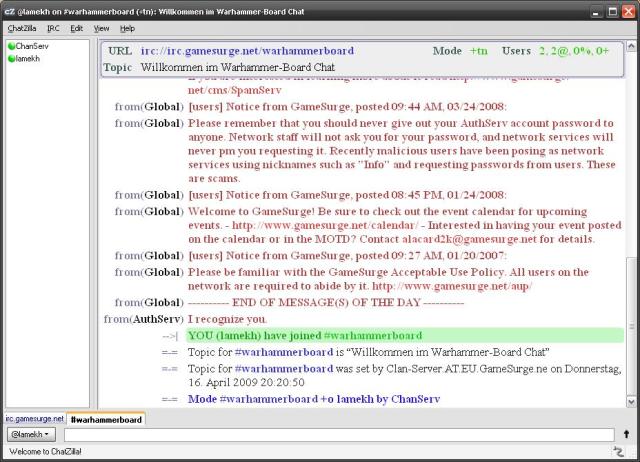This screenshot has width=640, height=462.
Task: Click the ChatZilla icon in title bar
Action: click(x=9, y=12)
